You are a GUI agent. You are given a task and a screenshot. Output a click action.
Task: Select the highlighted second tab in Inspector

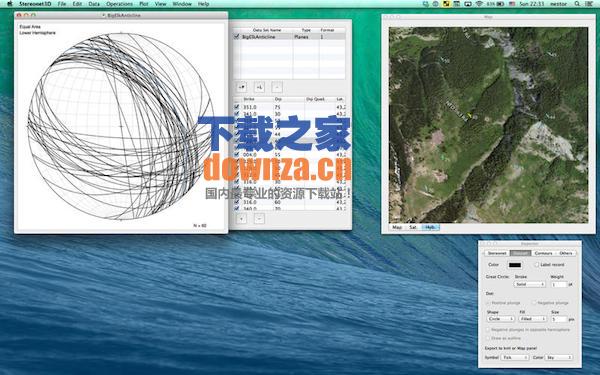tap(520, 253)
